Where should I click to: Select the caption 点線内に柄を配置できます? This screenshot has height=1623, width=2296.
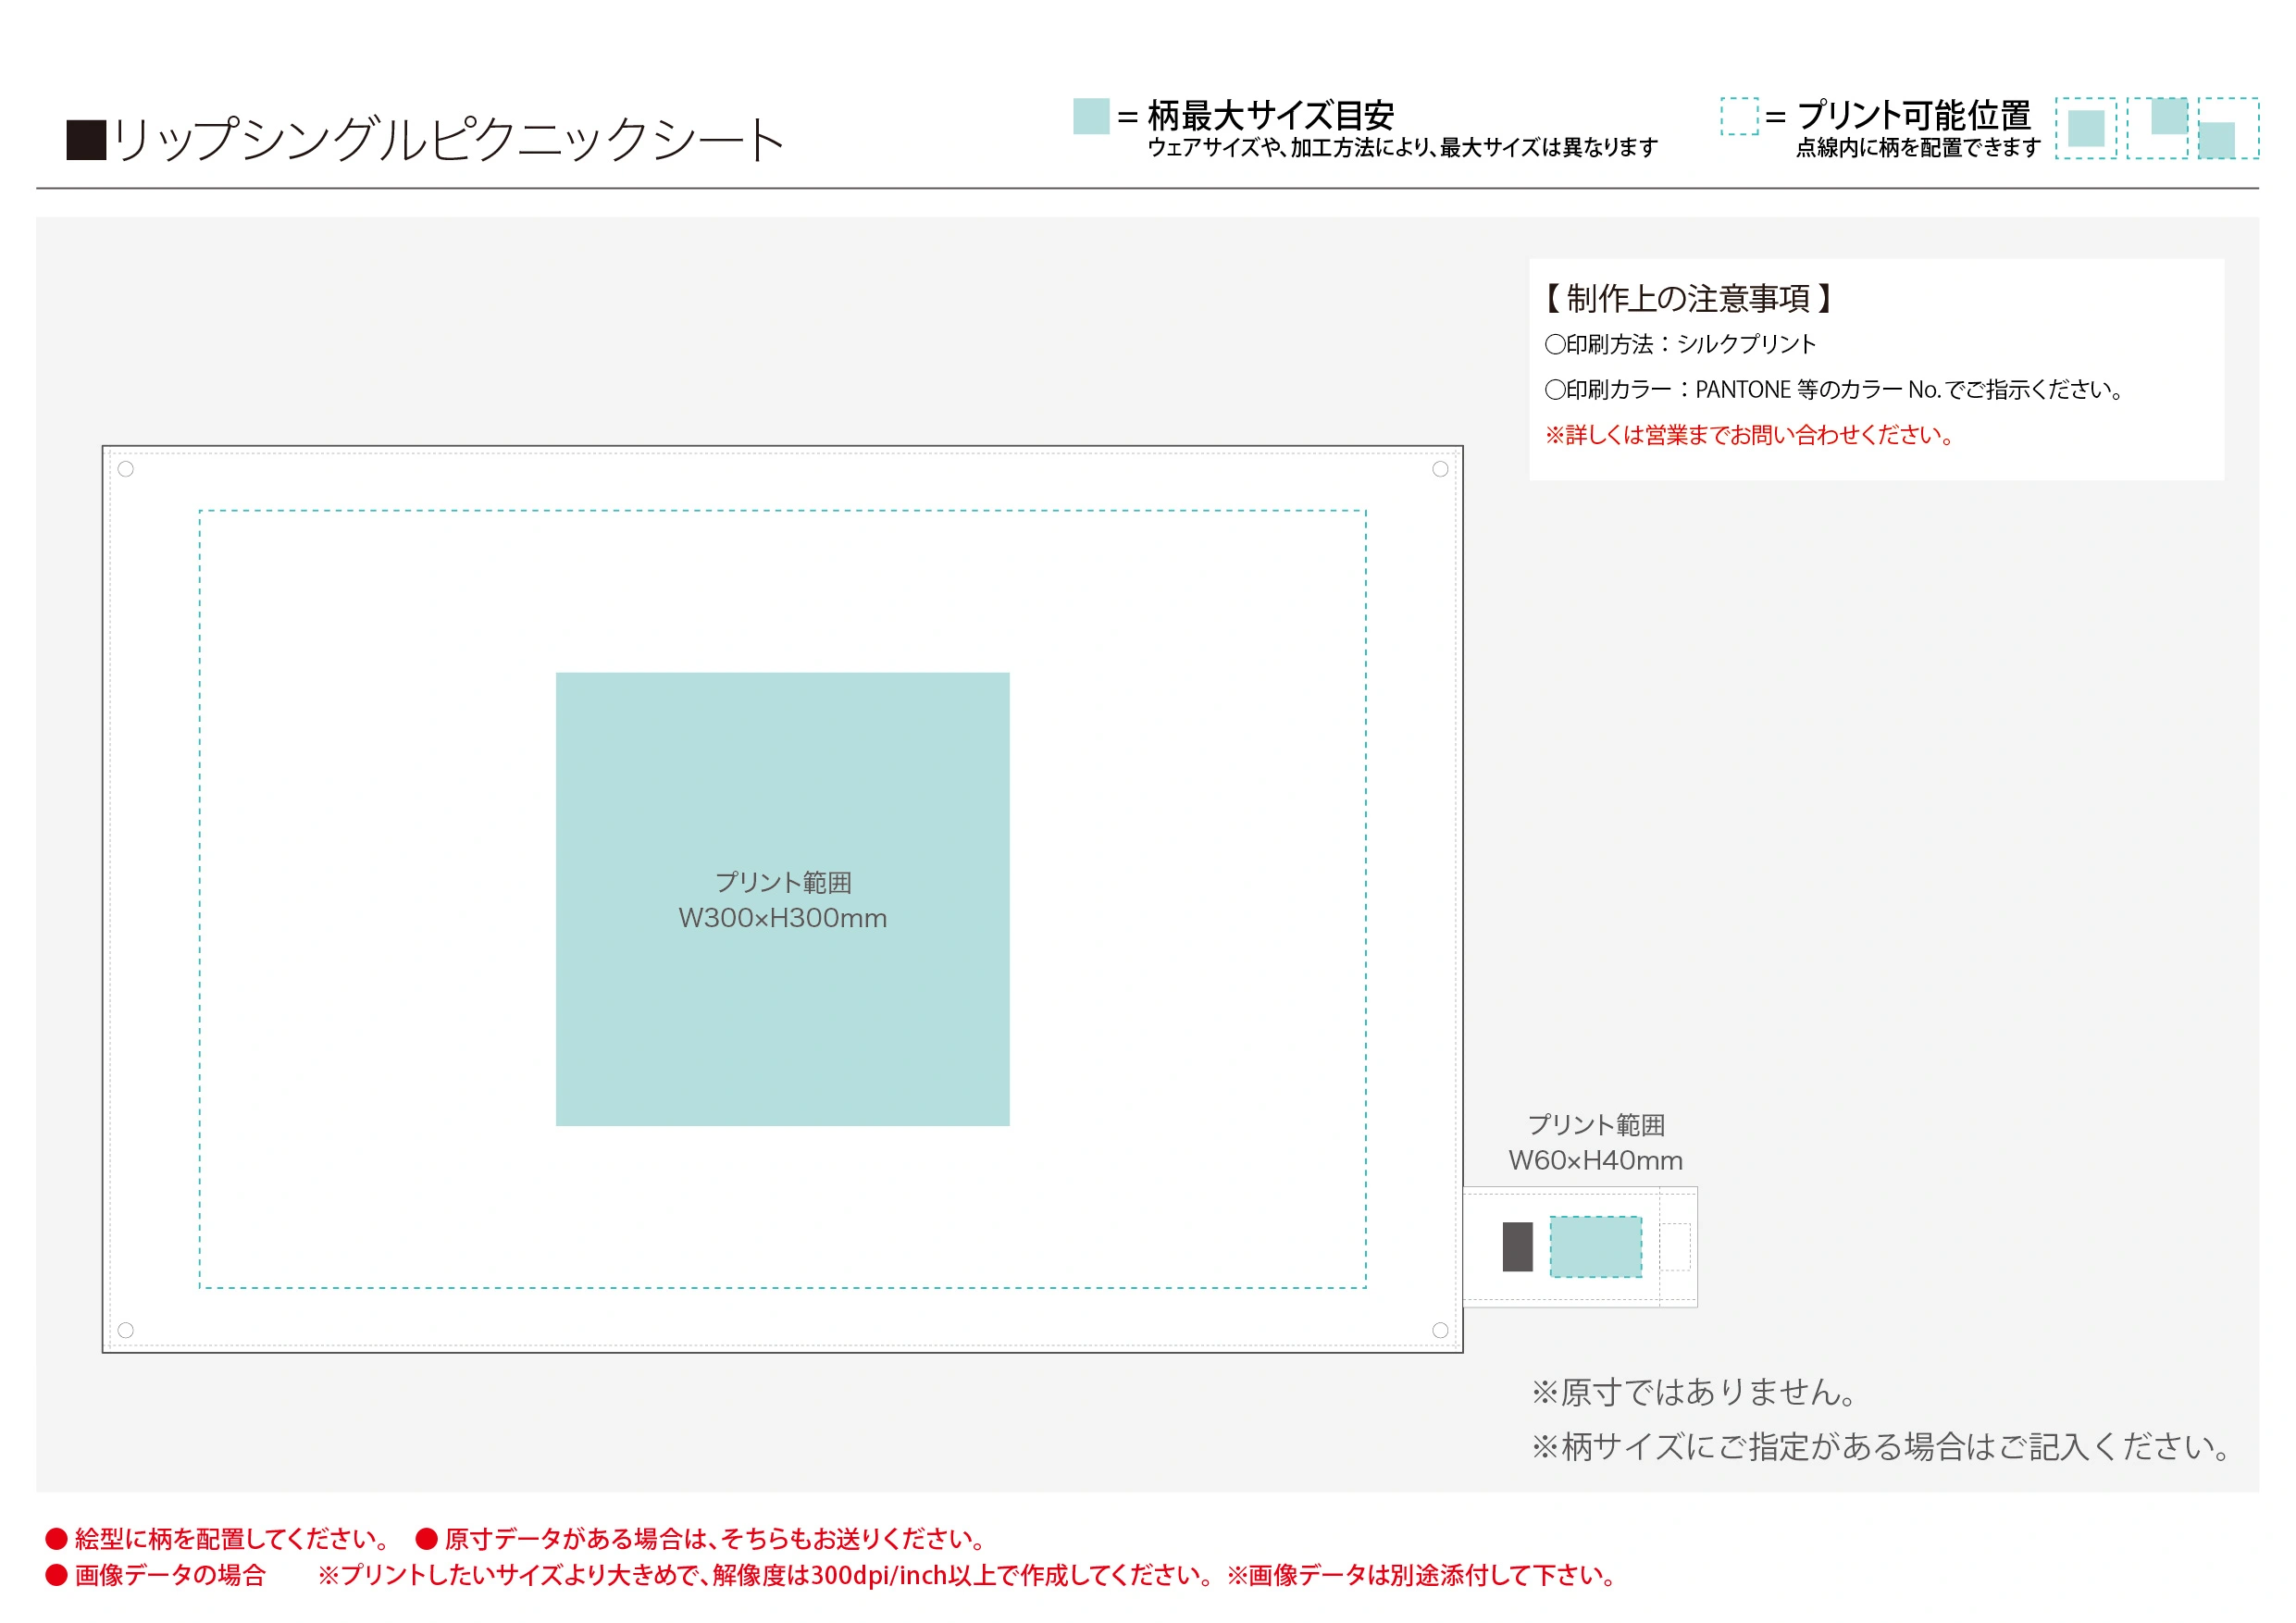tap(1918, 148)
